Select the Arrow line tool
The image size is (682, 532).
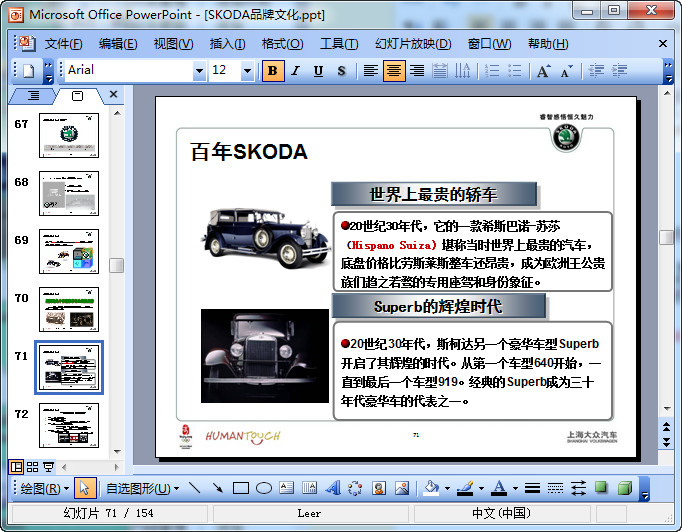pos(217,488)
